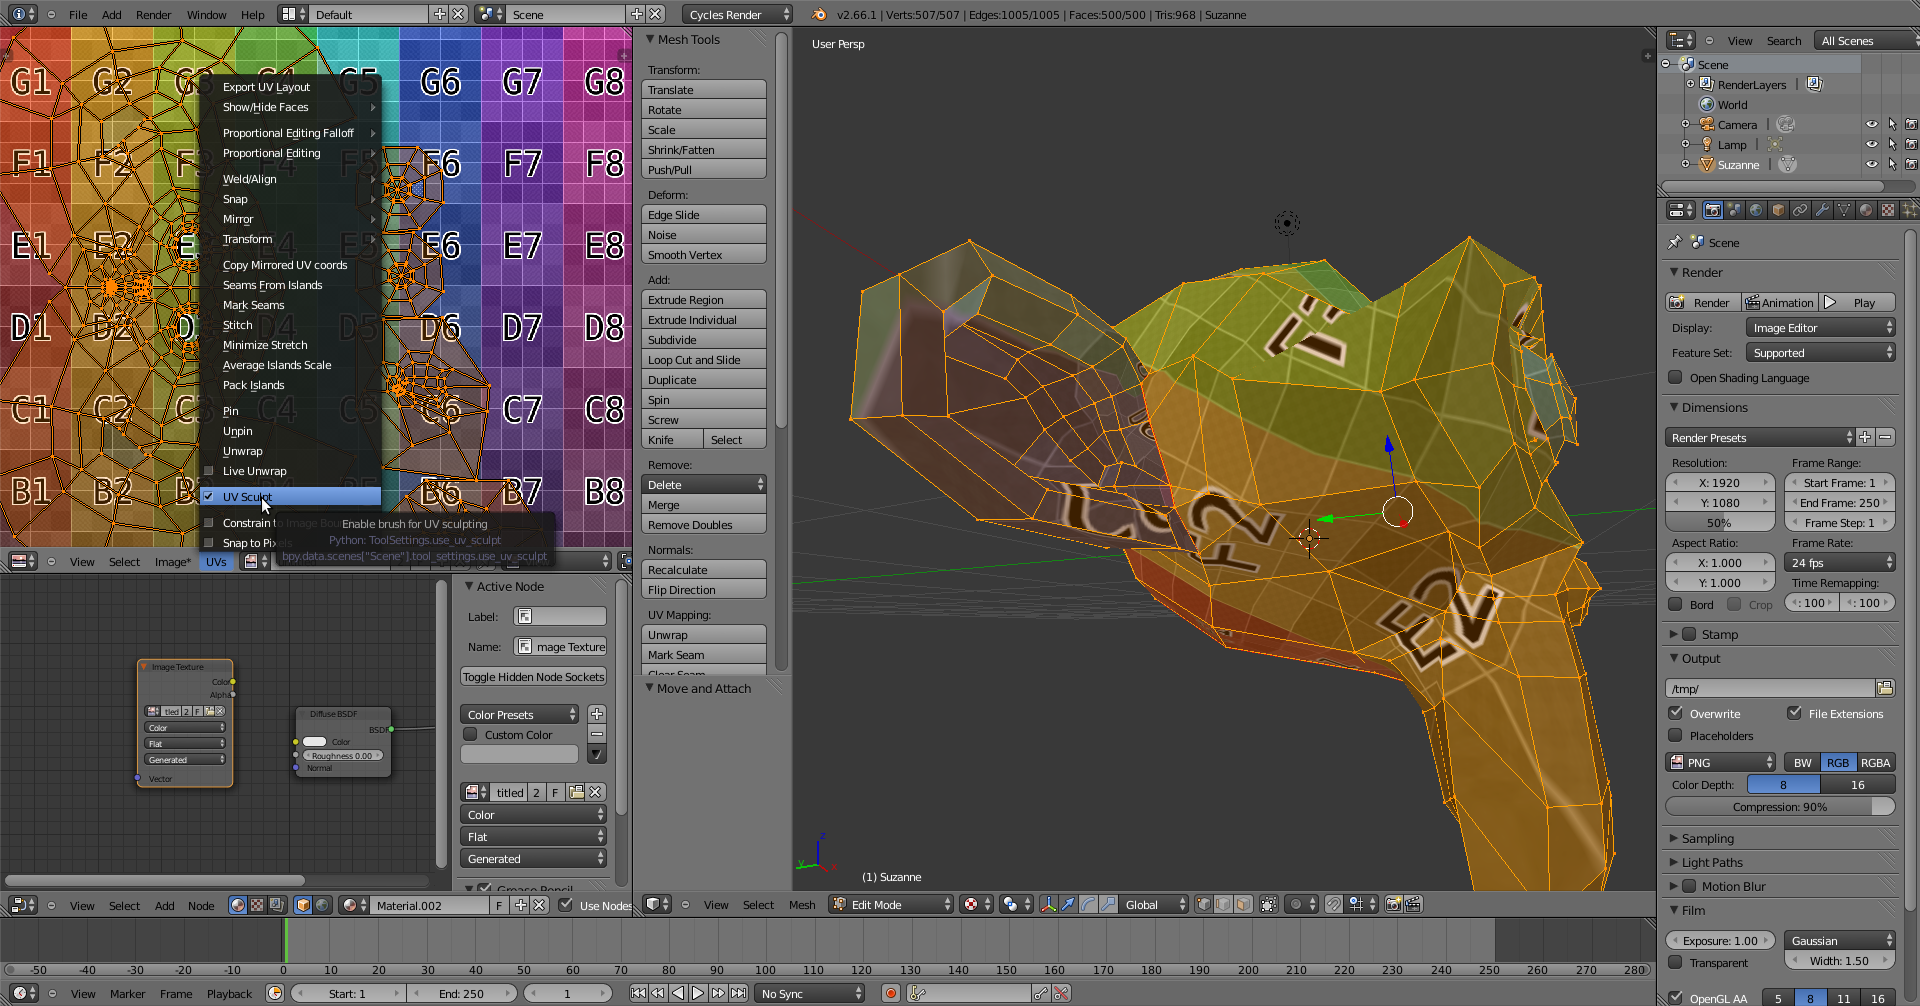Choose Export UV Layout from UVs menu
This screenshot has width=1920, height=1006.
pos(266,87)
